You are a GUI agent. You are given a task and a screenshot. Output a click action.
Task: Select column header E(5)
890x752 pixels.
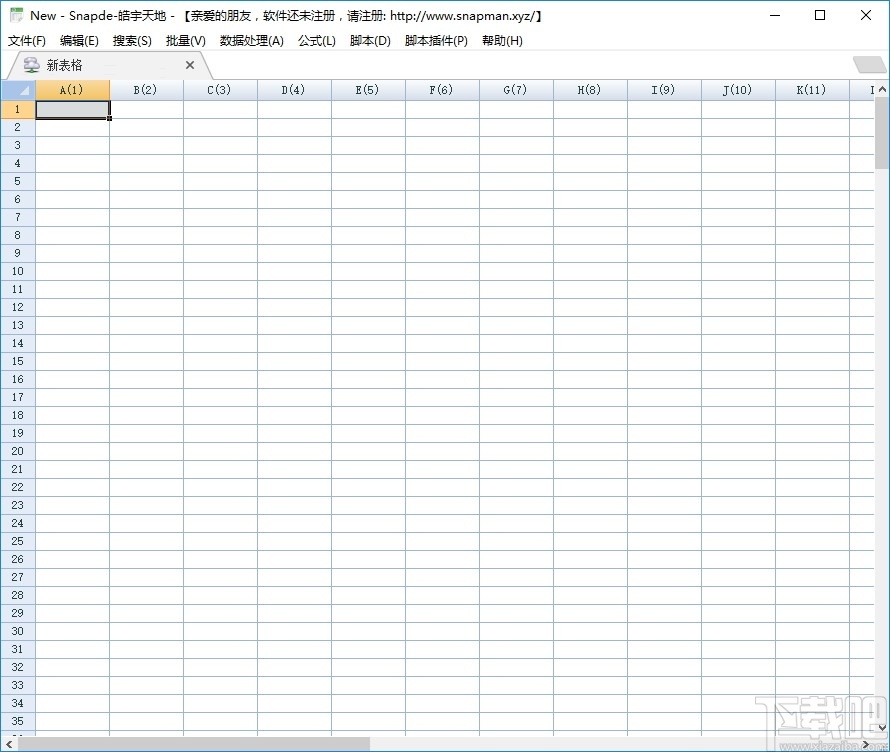pos(368,90)
